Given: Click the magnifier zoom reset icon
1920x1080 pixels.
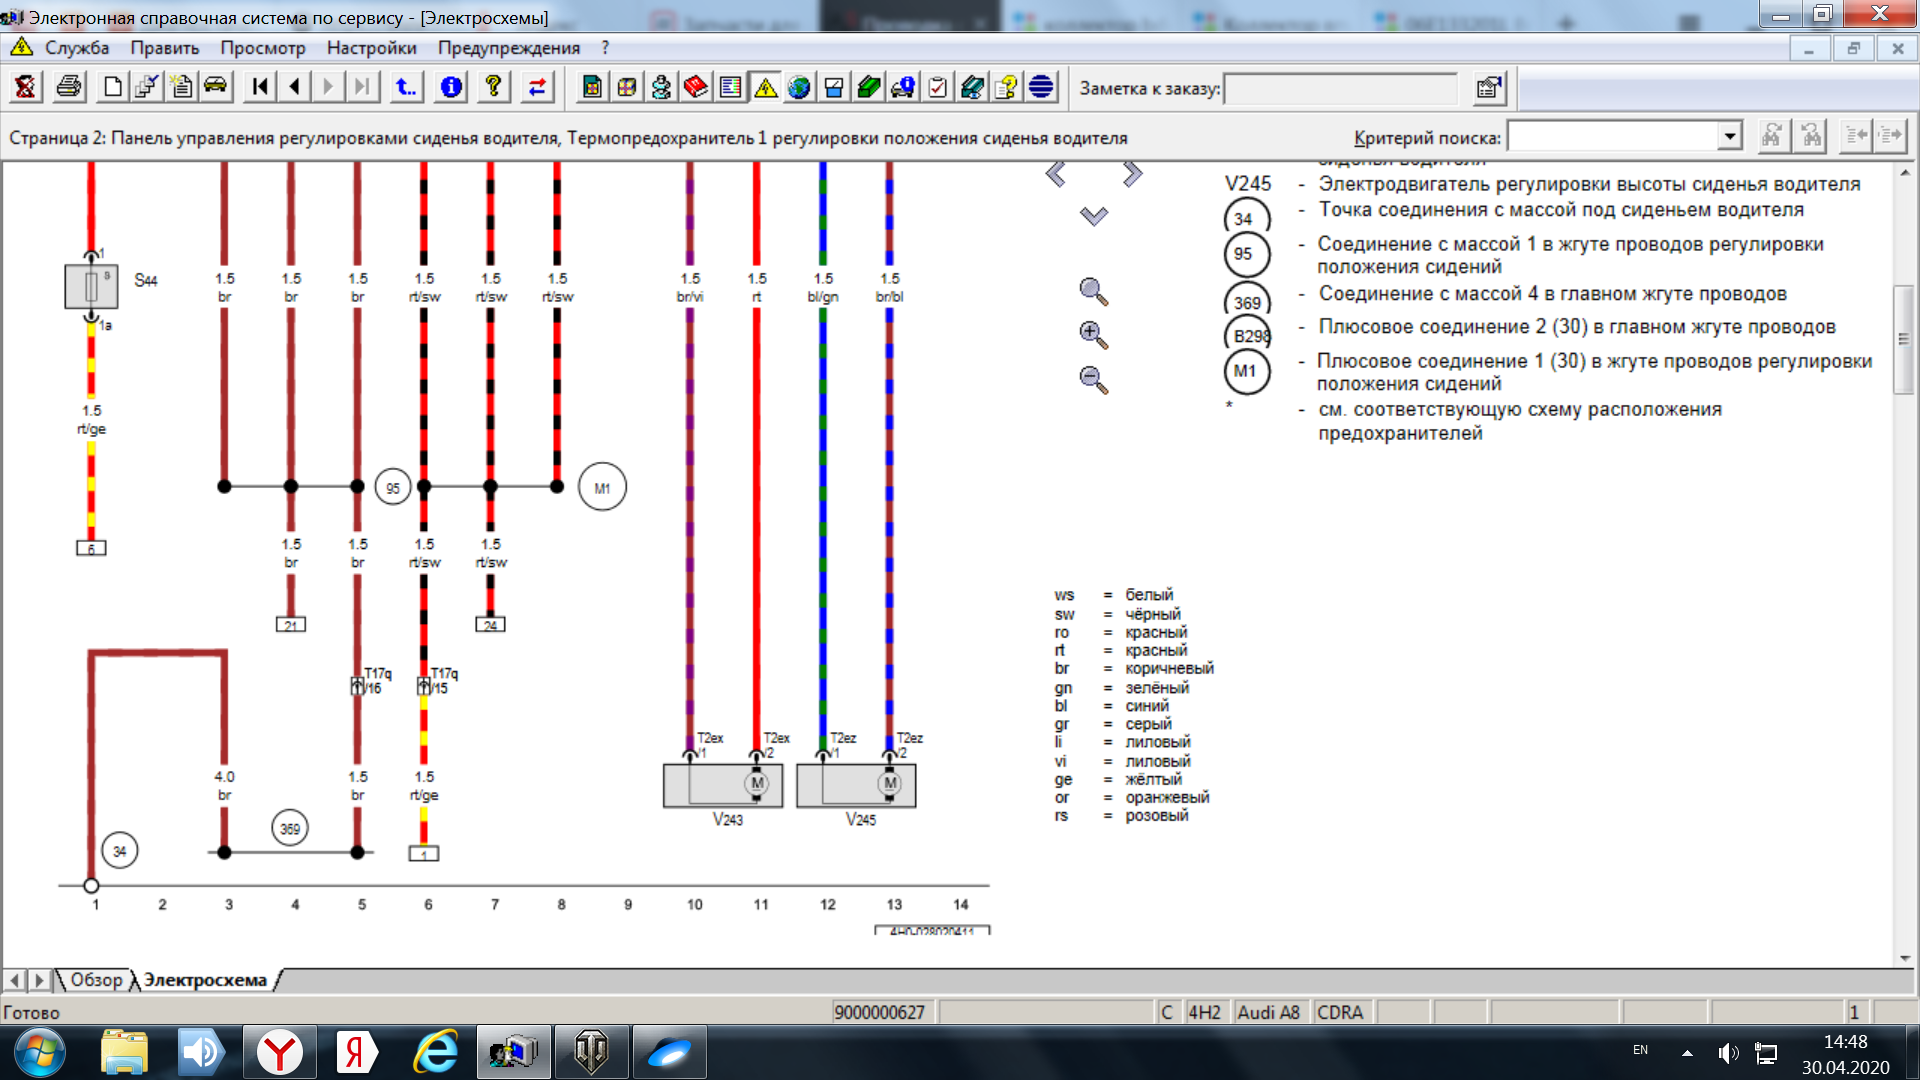Looking at the screenshot, I should pos(1093,292).
